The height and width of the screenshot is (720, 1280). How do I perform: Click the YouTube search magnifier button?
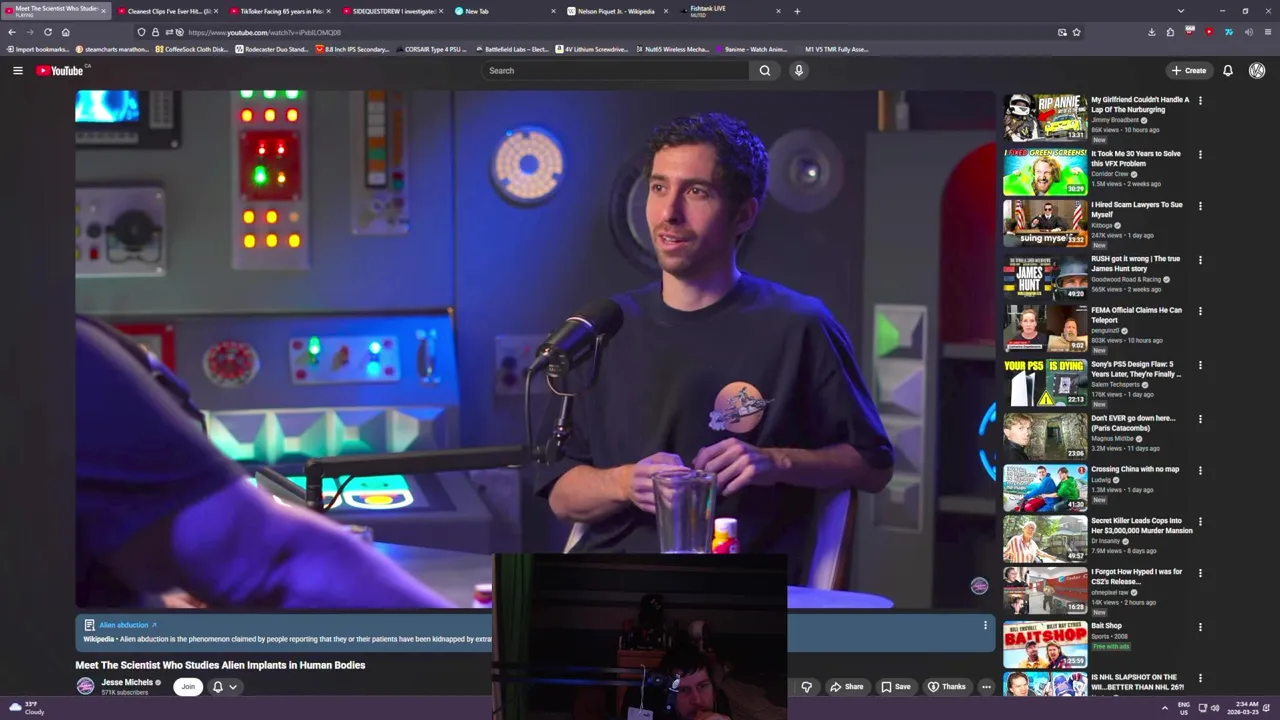tap(765, 70)
